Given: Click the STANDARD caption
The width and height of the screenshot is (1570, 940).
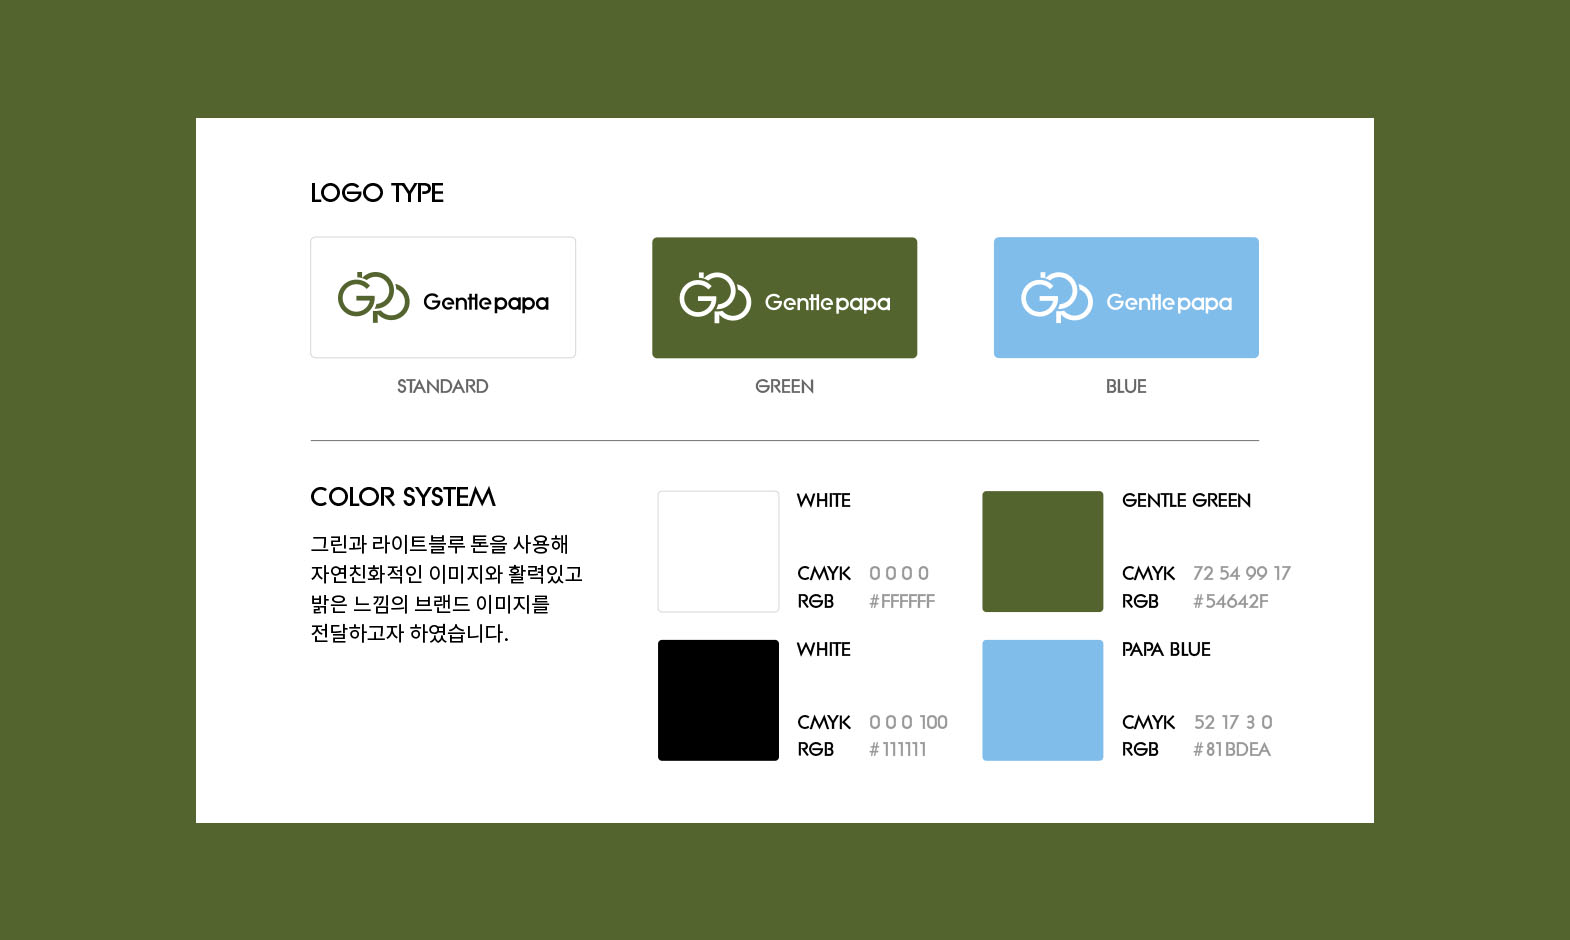Looking at the screenshot, I should (443, 386).
